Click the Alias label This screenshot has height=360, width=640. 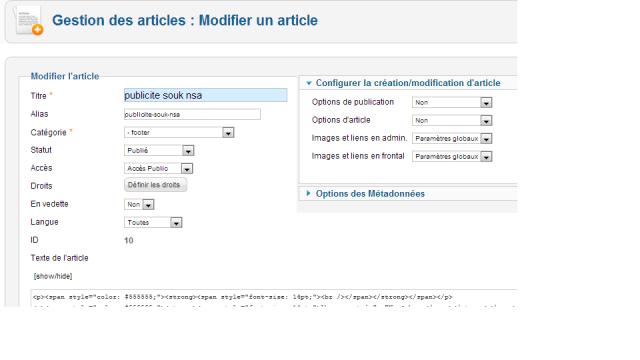tap(39, 114)
